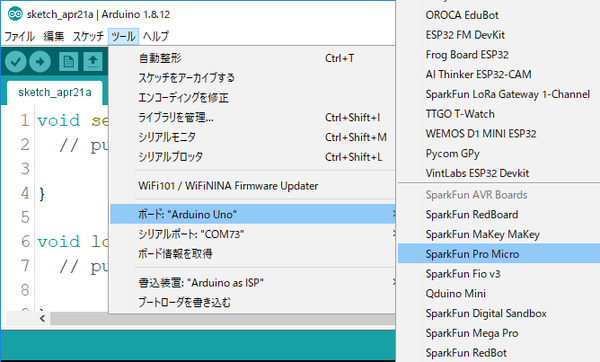Viewport: 600px width, 362px height.
Task: Select AI Thinker ESP32-CAM board
Action: click(x=499, y=75)
